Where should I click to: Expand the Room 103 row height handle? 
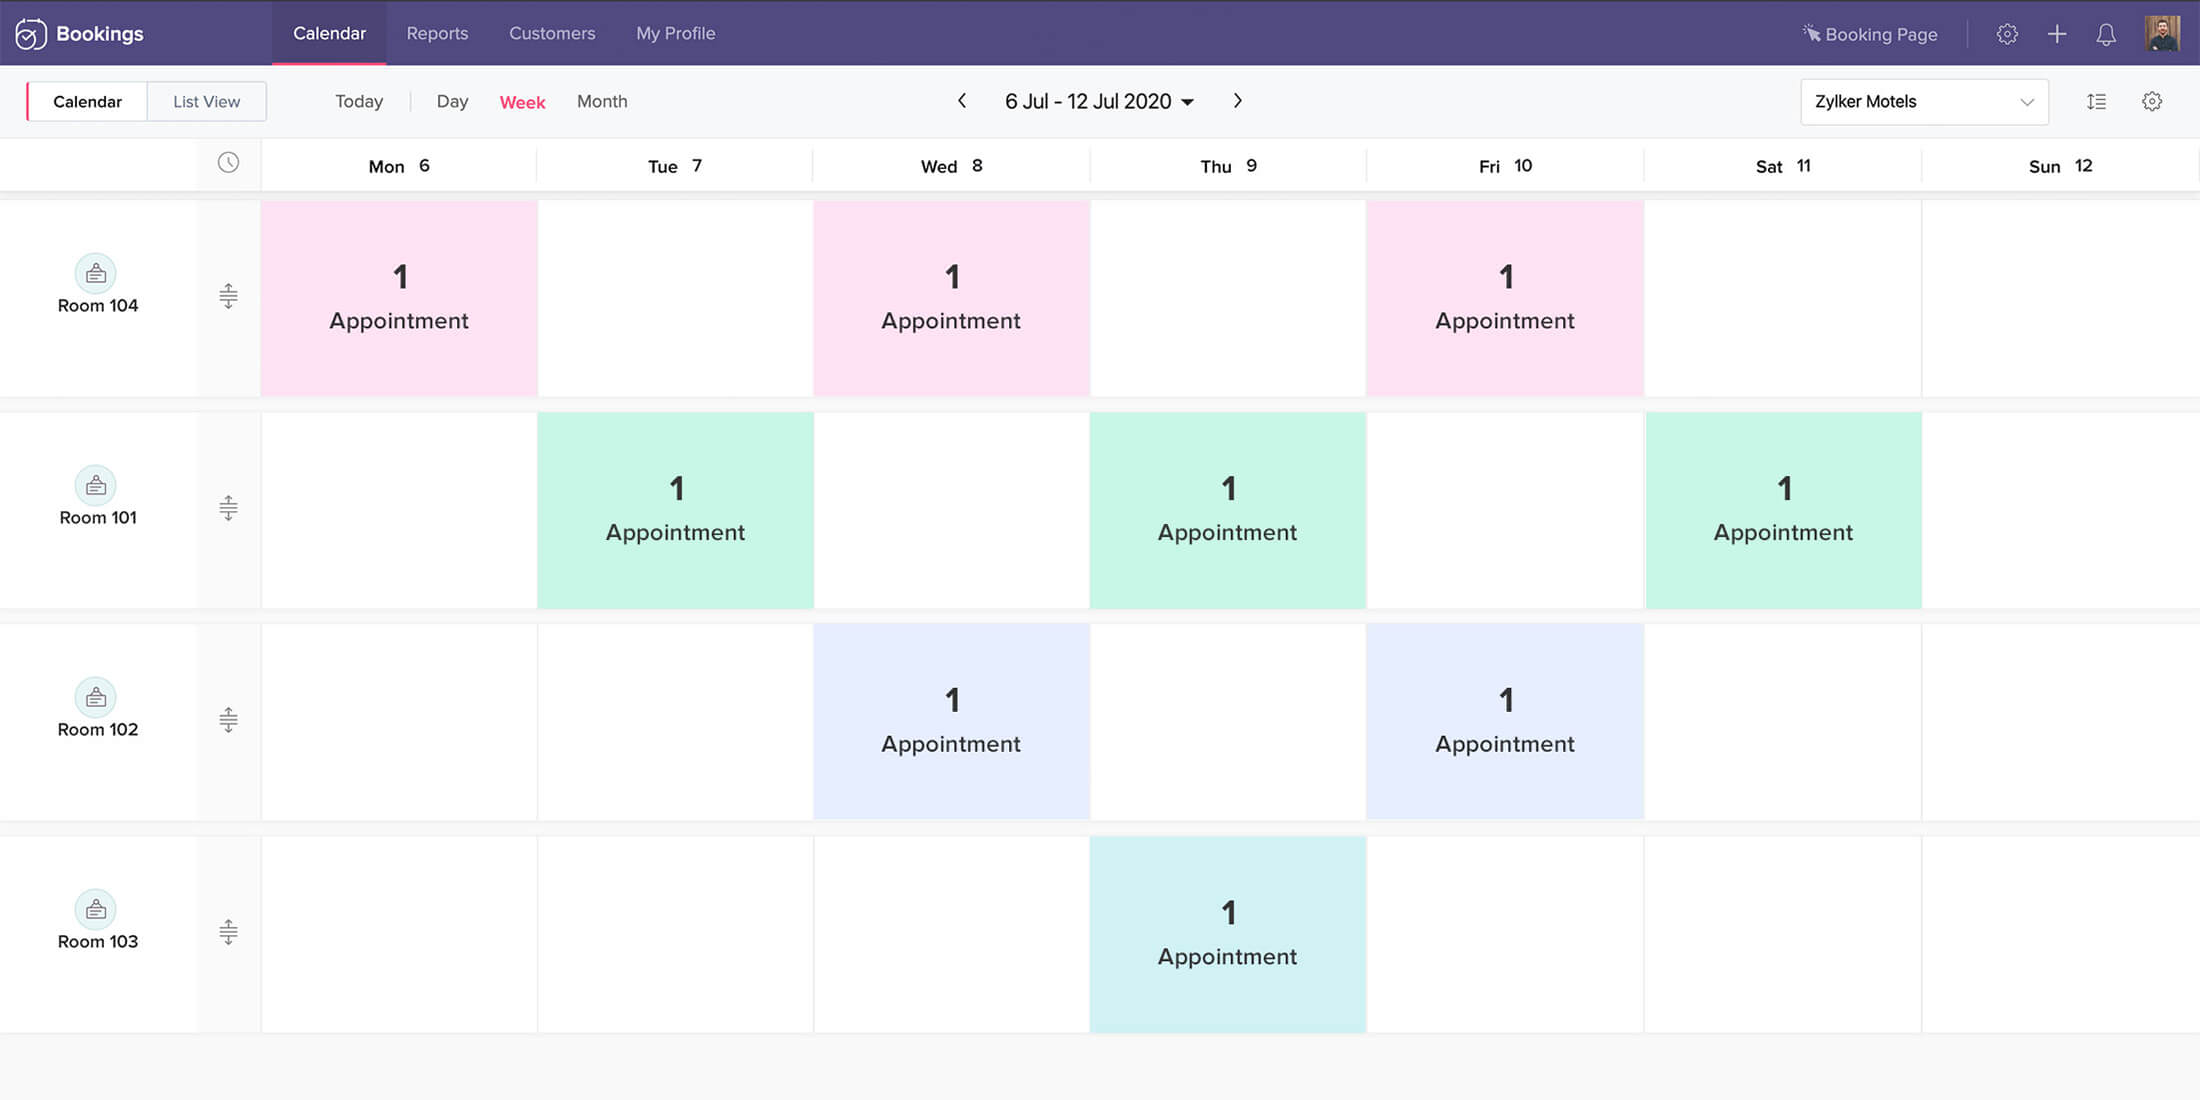point(228,932)
